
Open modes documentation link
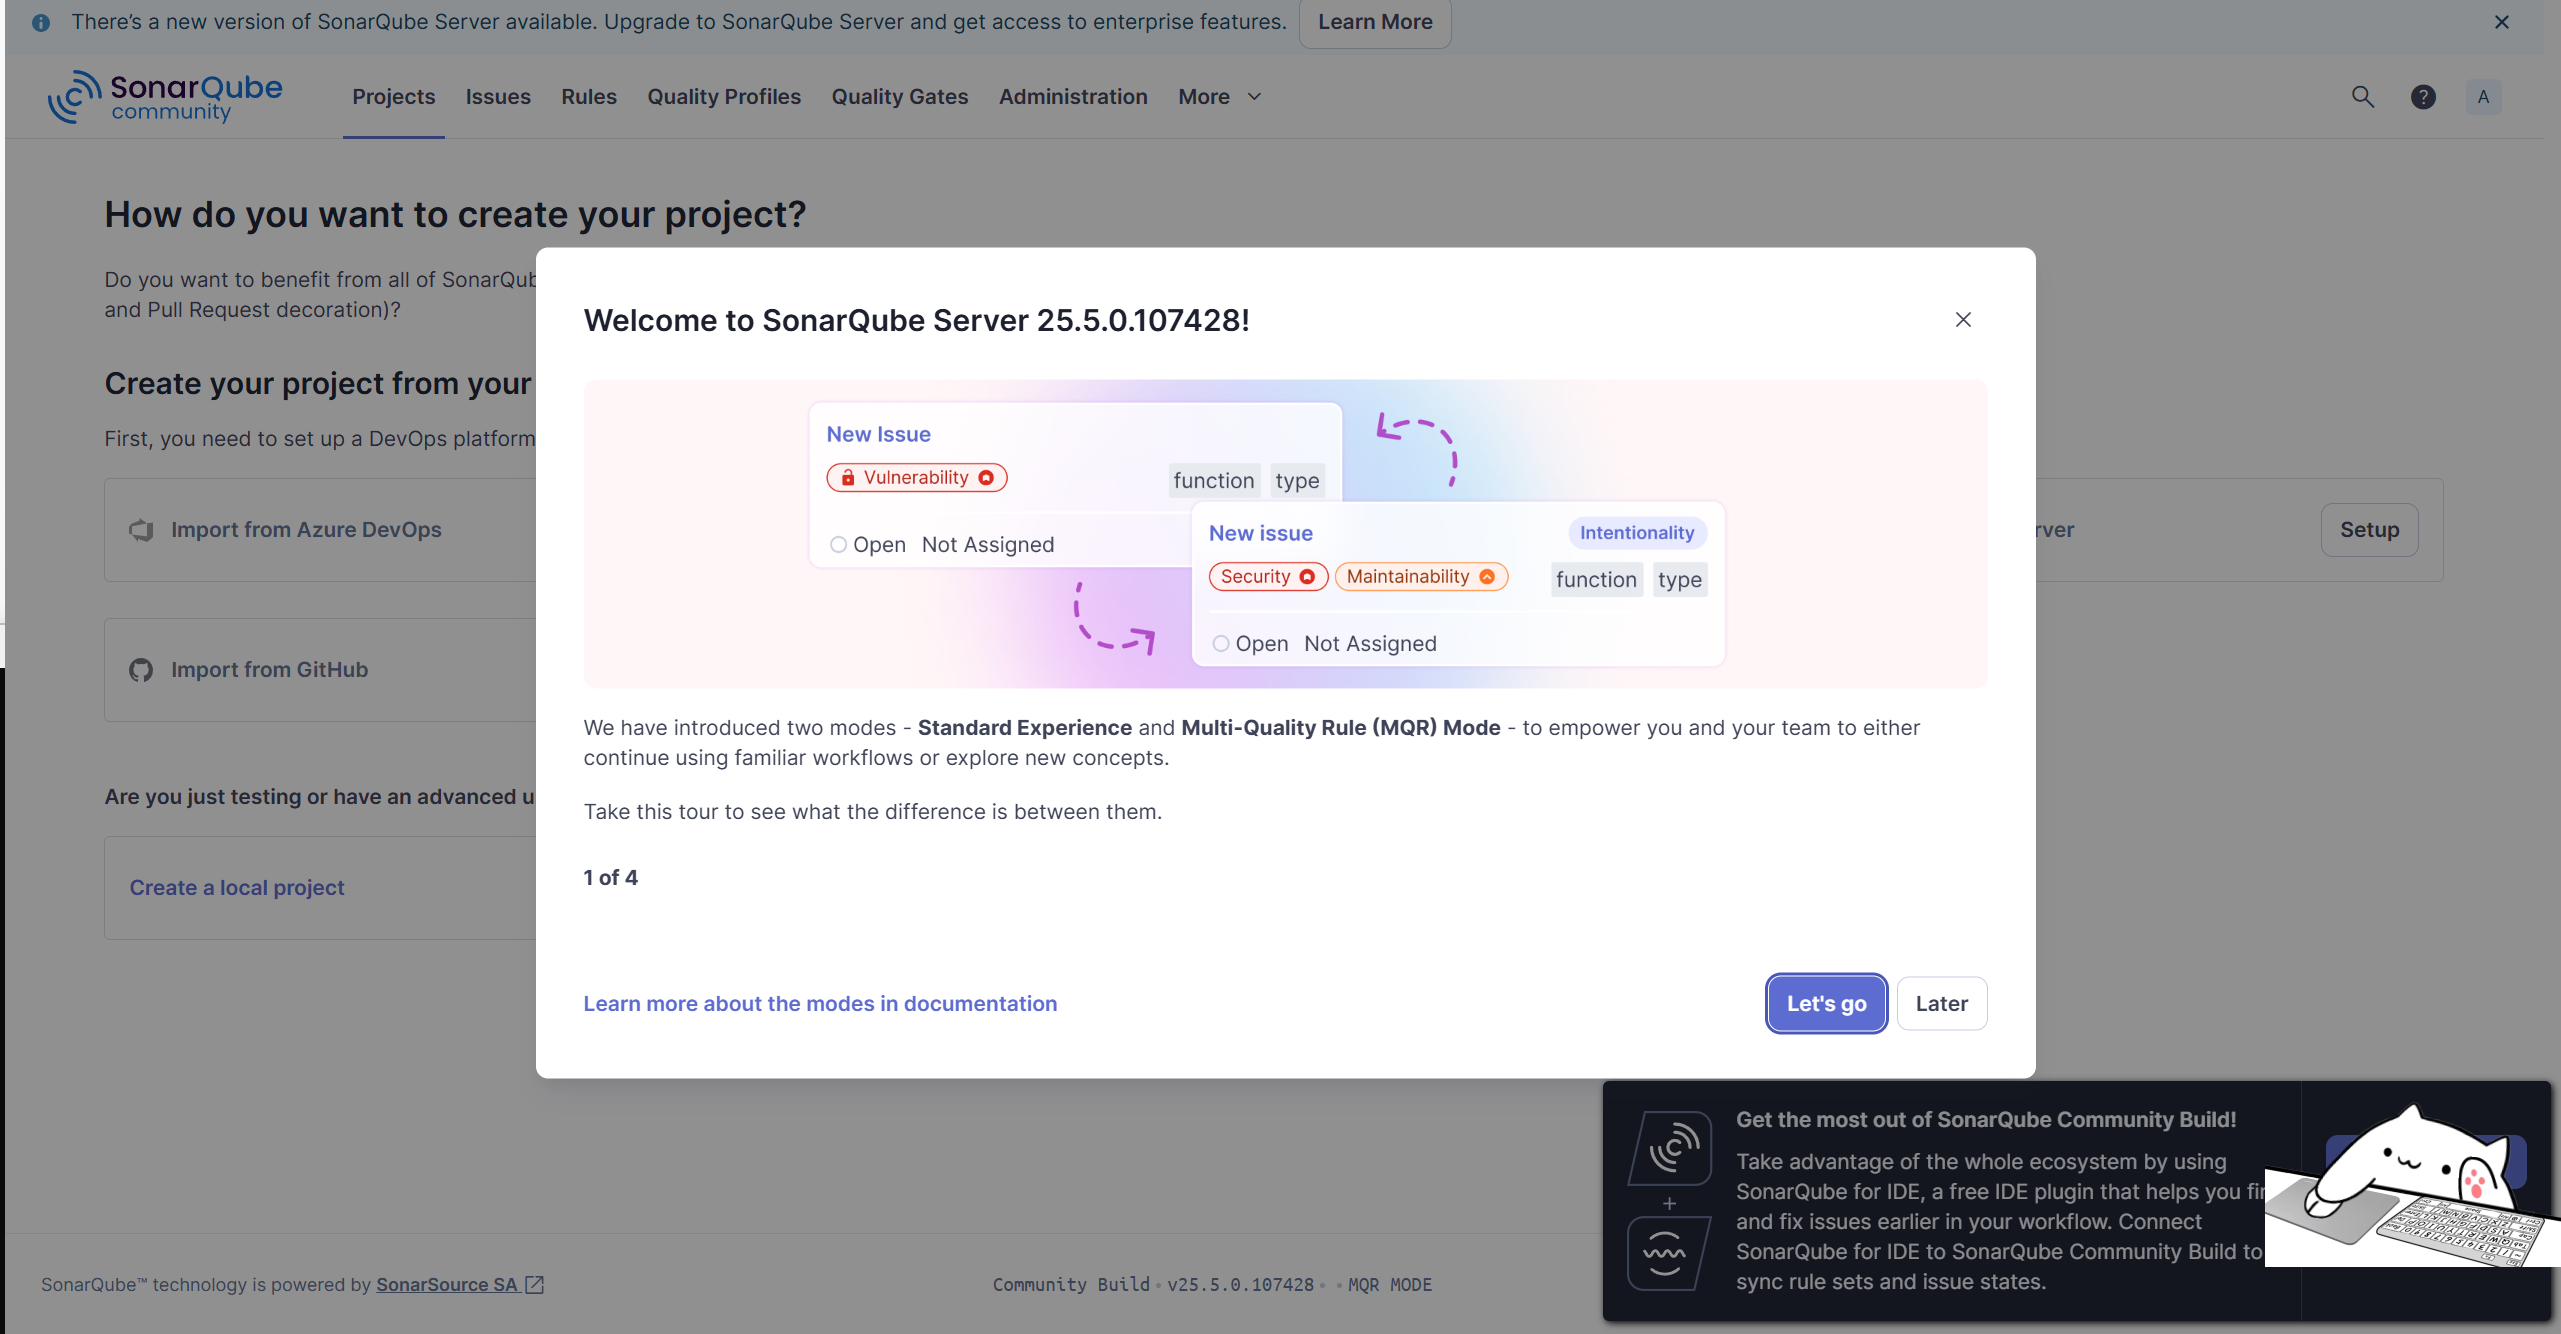pos(820,1003)
